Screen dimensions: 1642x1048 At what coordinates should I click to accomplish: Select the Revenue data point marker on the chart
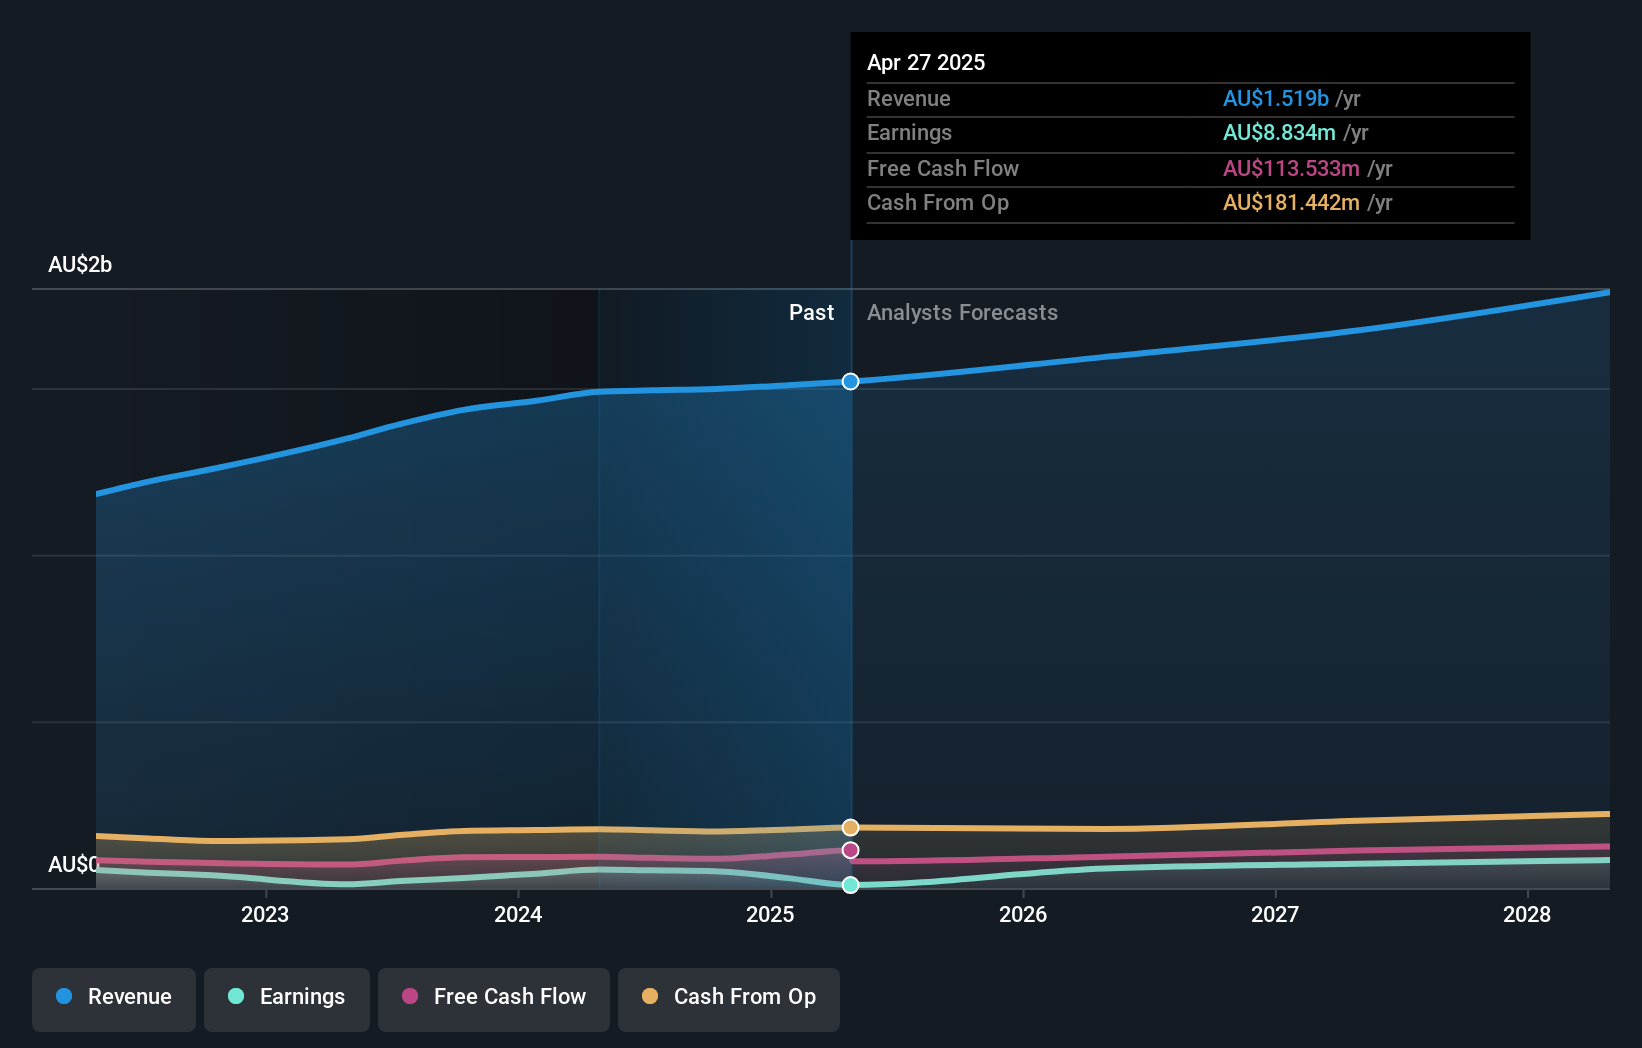point(850,381)
